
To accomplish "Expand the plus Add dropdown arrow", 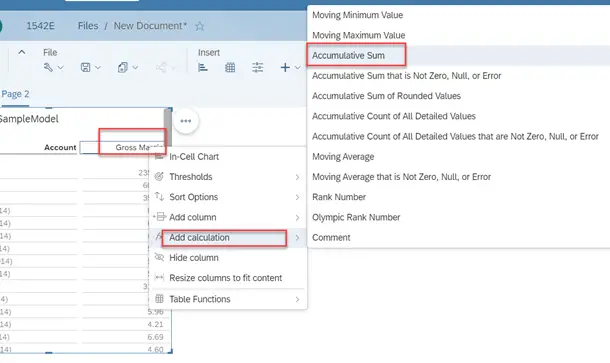I will (298, 68).
